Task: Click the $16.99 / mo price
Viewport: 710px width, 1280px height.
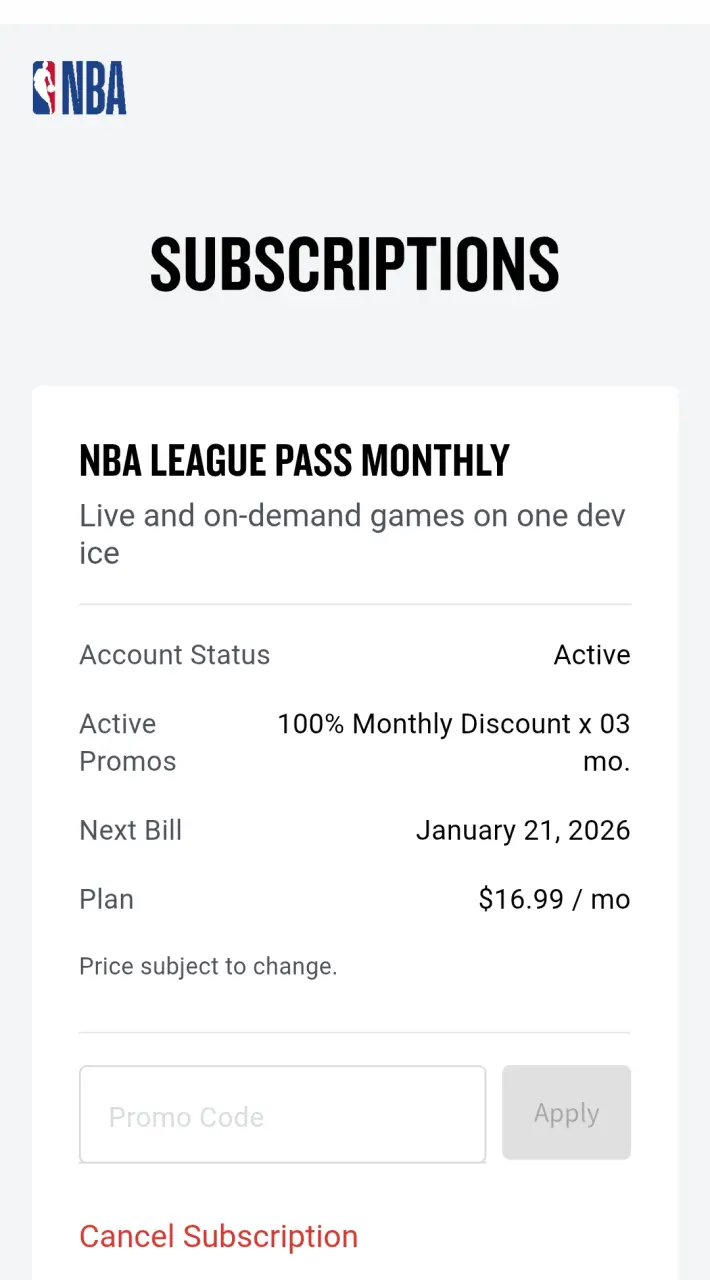Action: tap(555, 899)
